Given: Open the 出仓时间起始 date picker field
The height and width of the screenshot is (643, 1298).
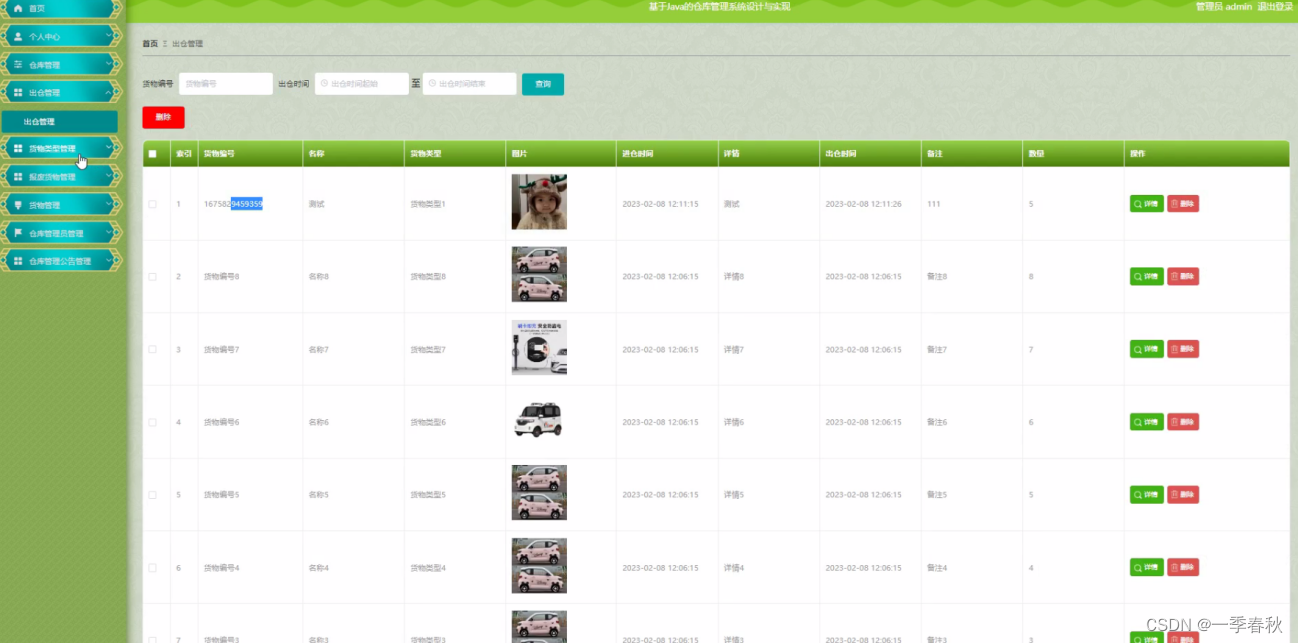Looking at the screenshot, I should click(362, 84).
